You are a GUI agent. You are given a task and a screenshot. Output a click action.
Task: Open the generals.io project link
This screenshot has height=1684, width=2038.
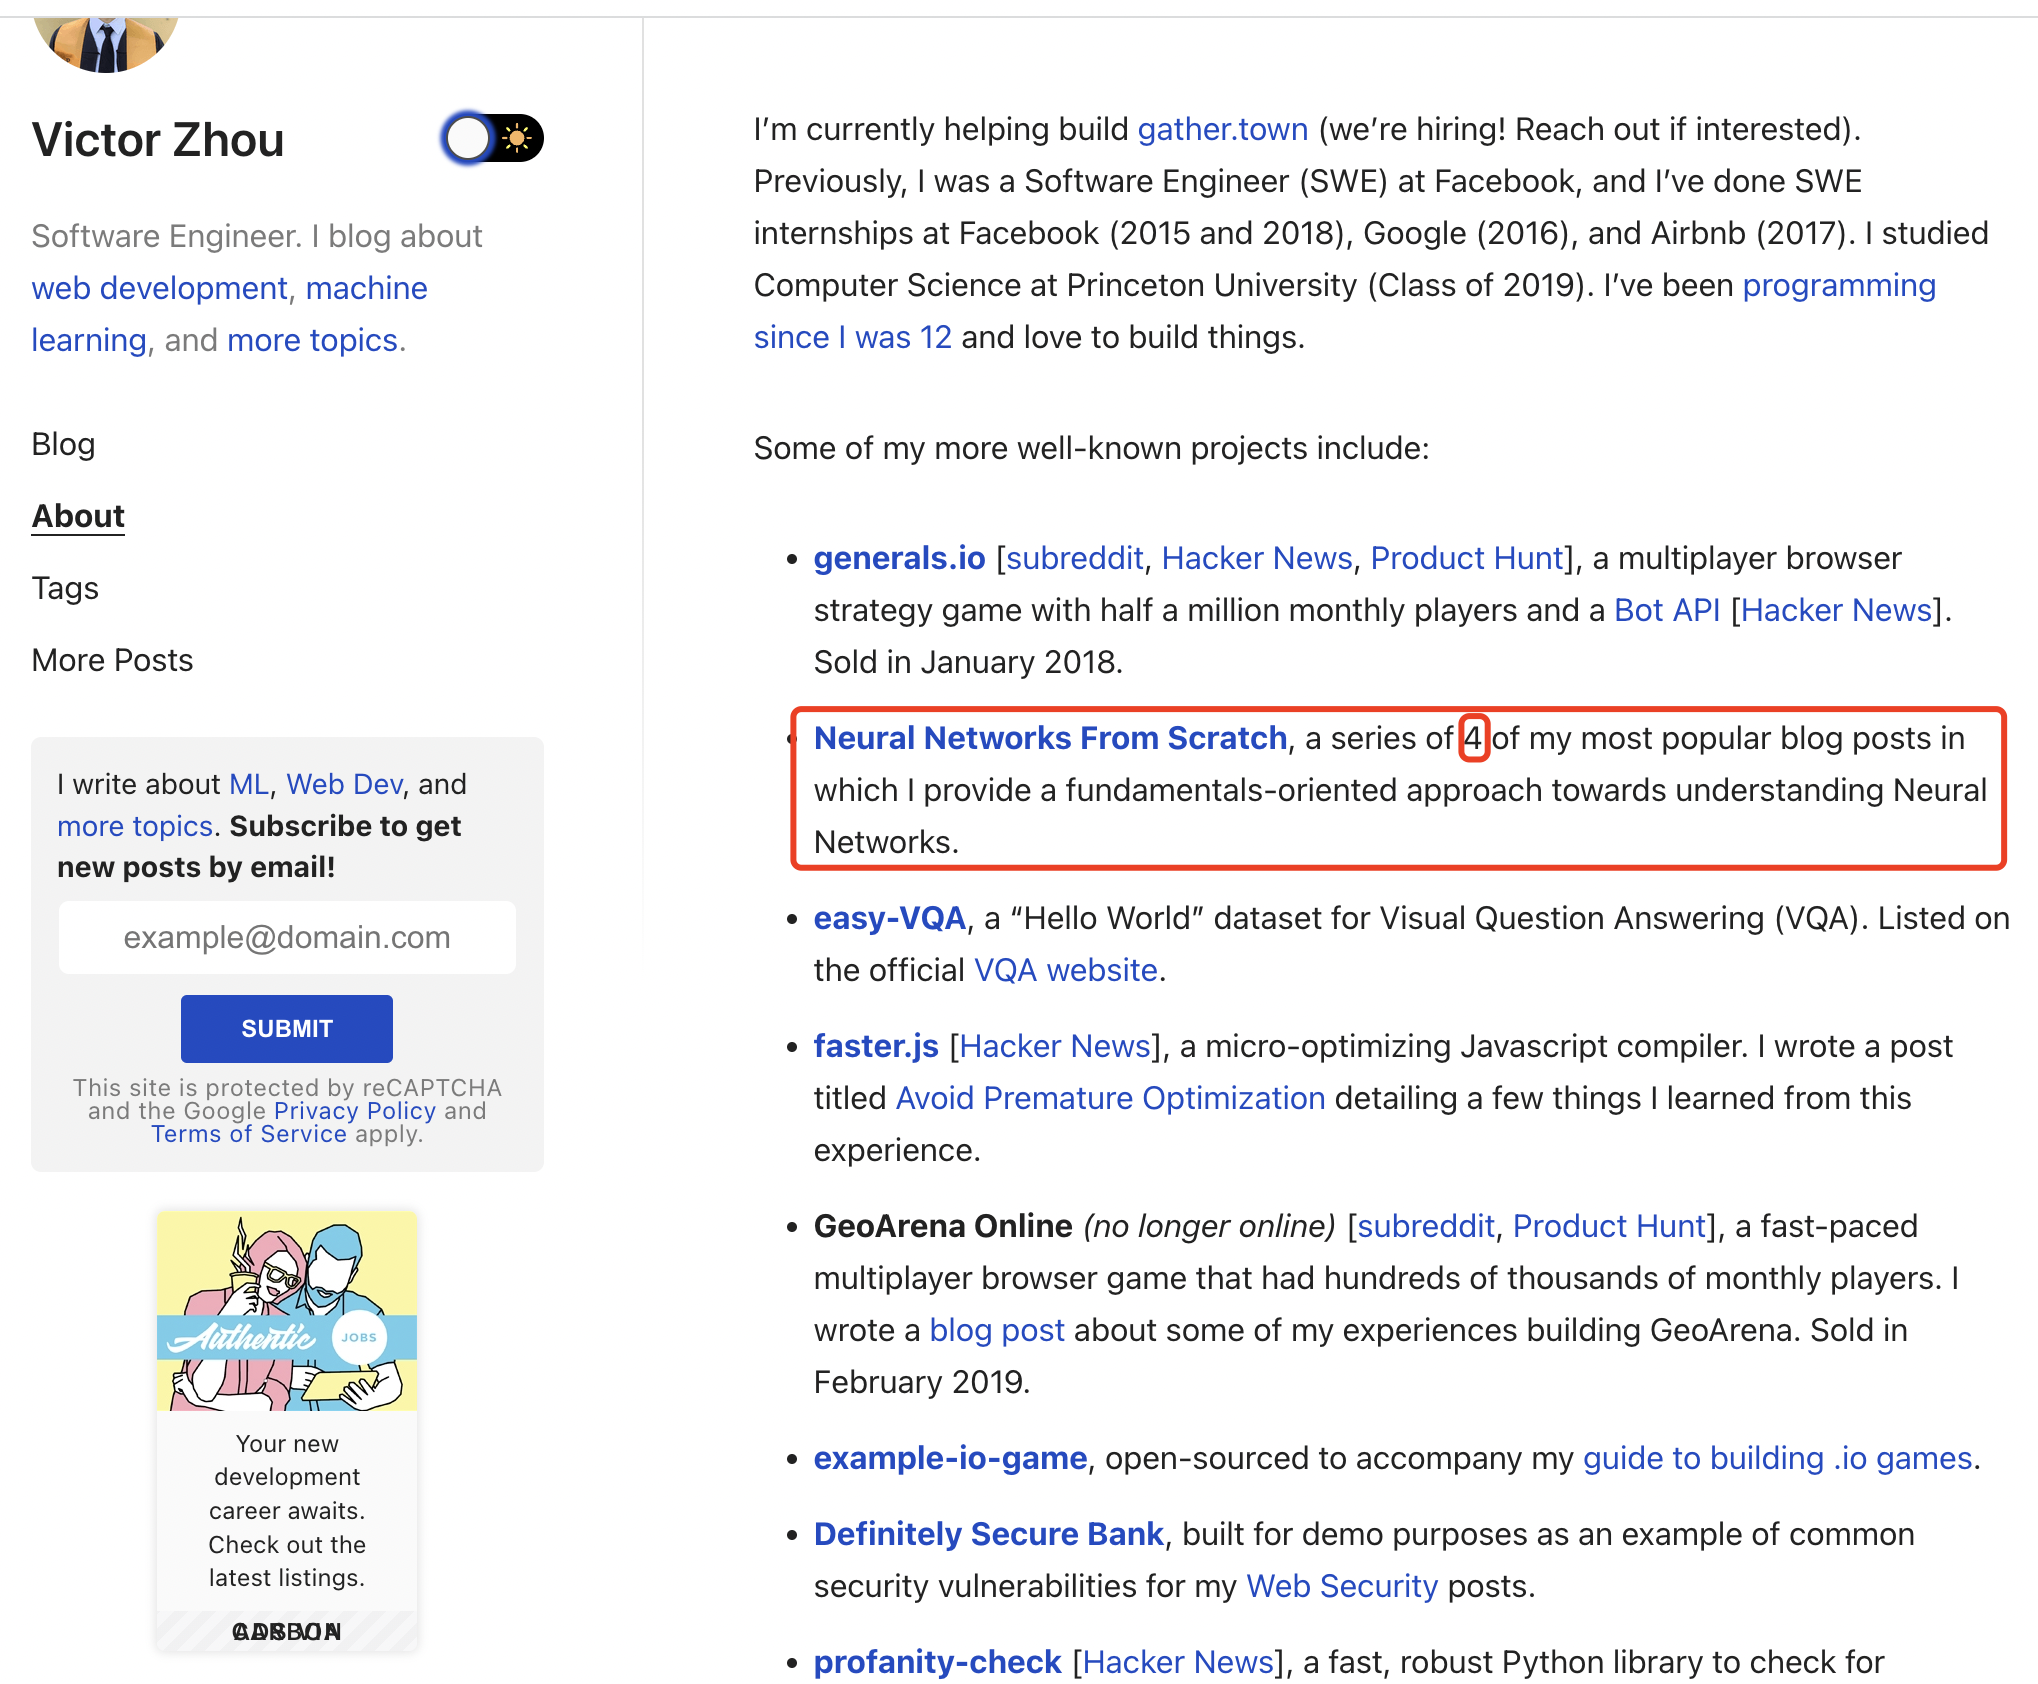(x=900, y=558)
